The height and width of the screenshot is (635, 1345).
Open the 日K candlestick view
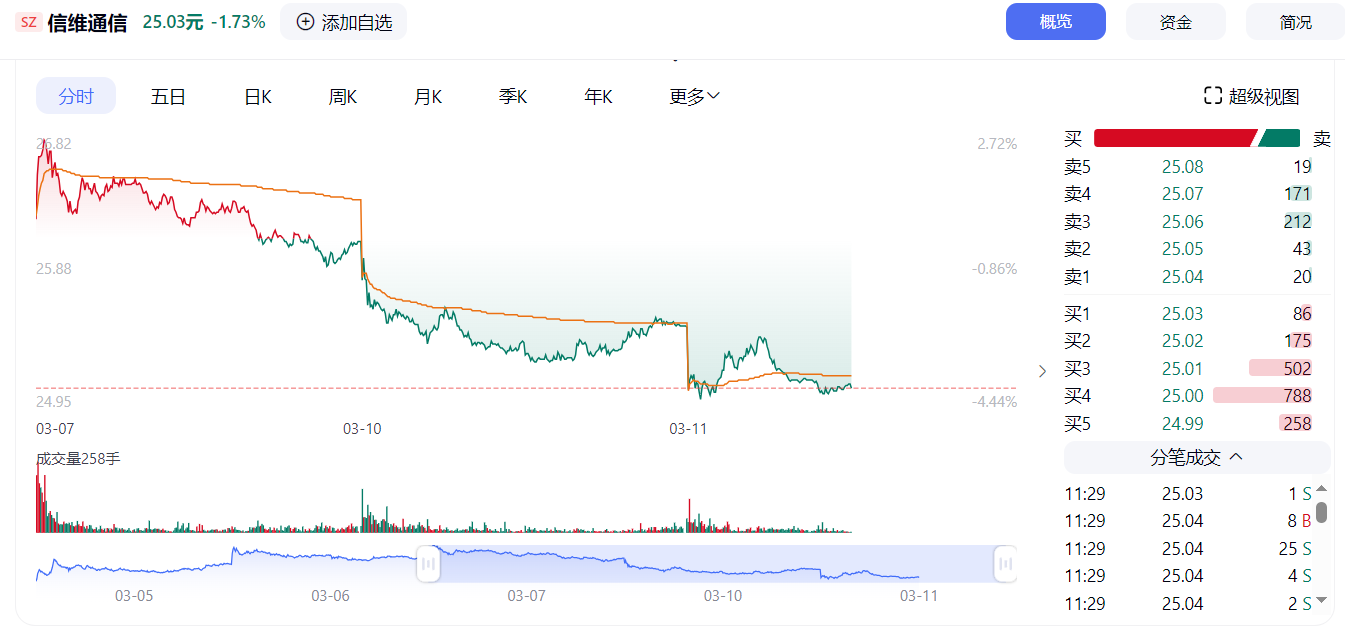click(x=256, y=95)
